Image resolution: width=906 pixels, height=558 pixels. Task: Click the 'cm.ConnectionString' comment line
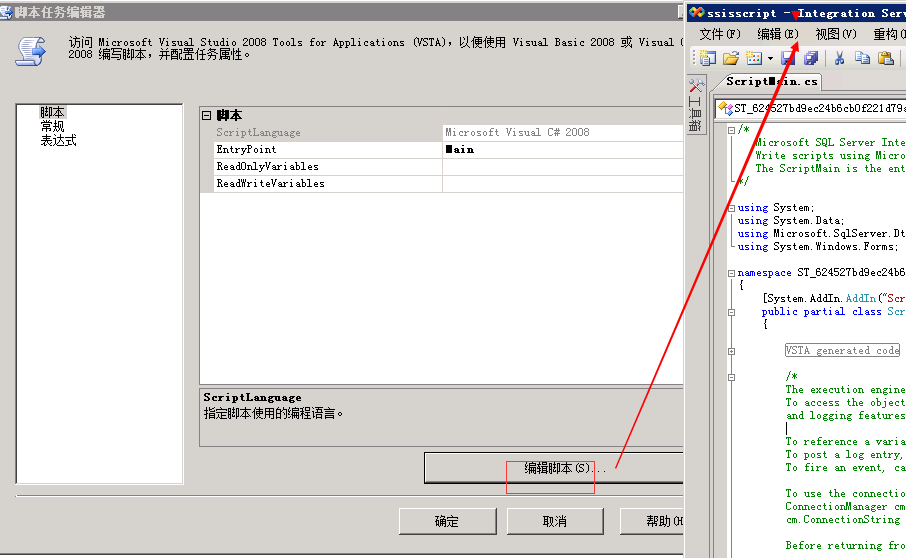843,519
